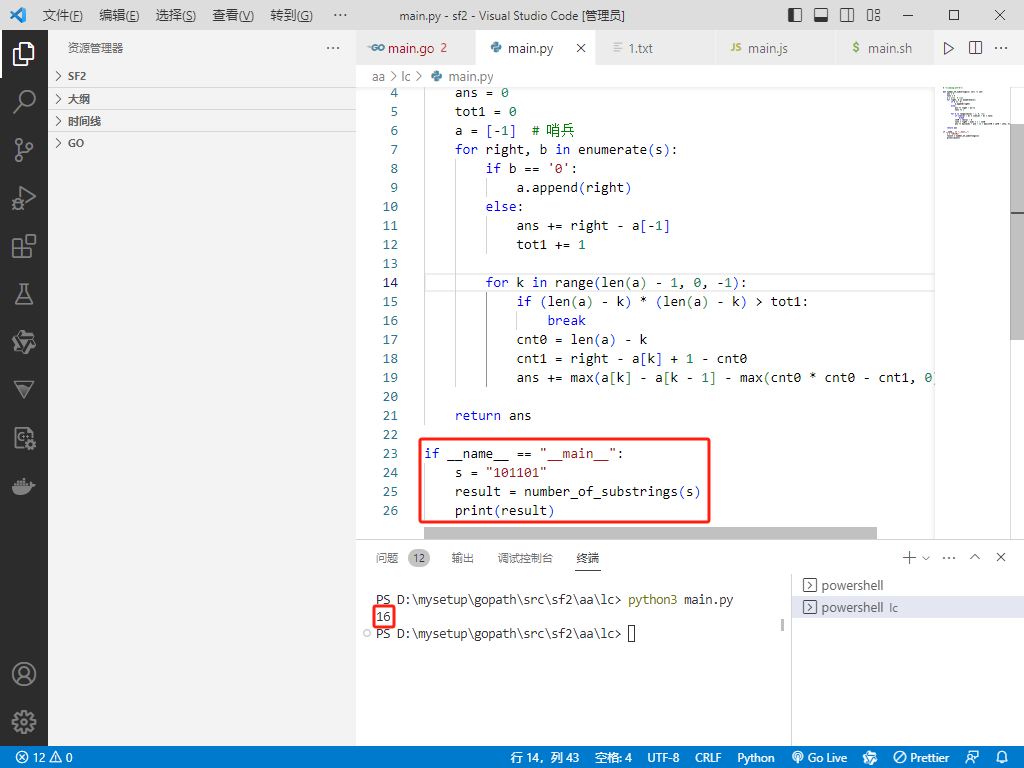1024x768 pixels.
Task: Open the Testing flask icon
Action: point(24,295)
